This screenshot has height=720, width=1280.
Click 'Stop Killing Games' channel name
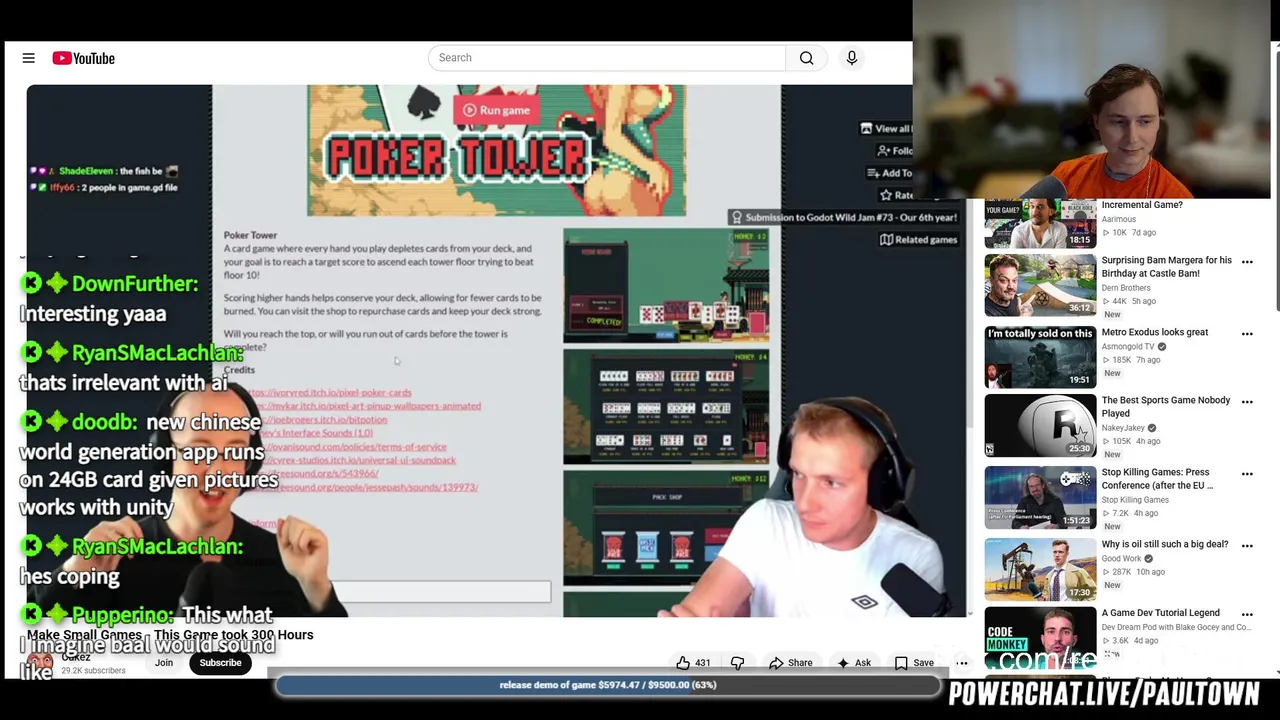pyautogui.click(x=1135, y=500)
